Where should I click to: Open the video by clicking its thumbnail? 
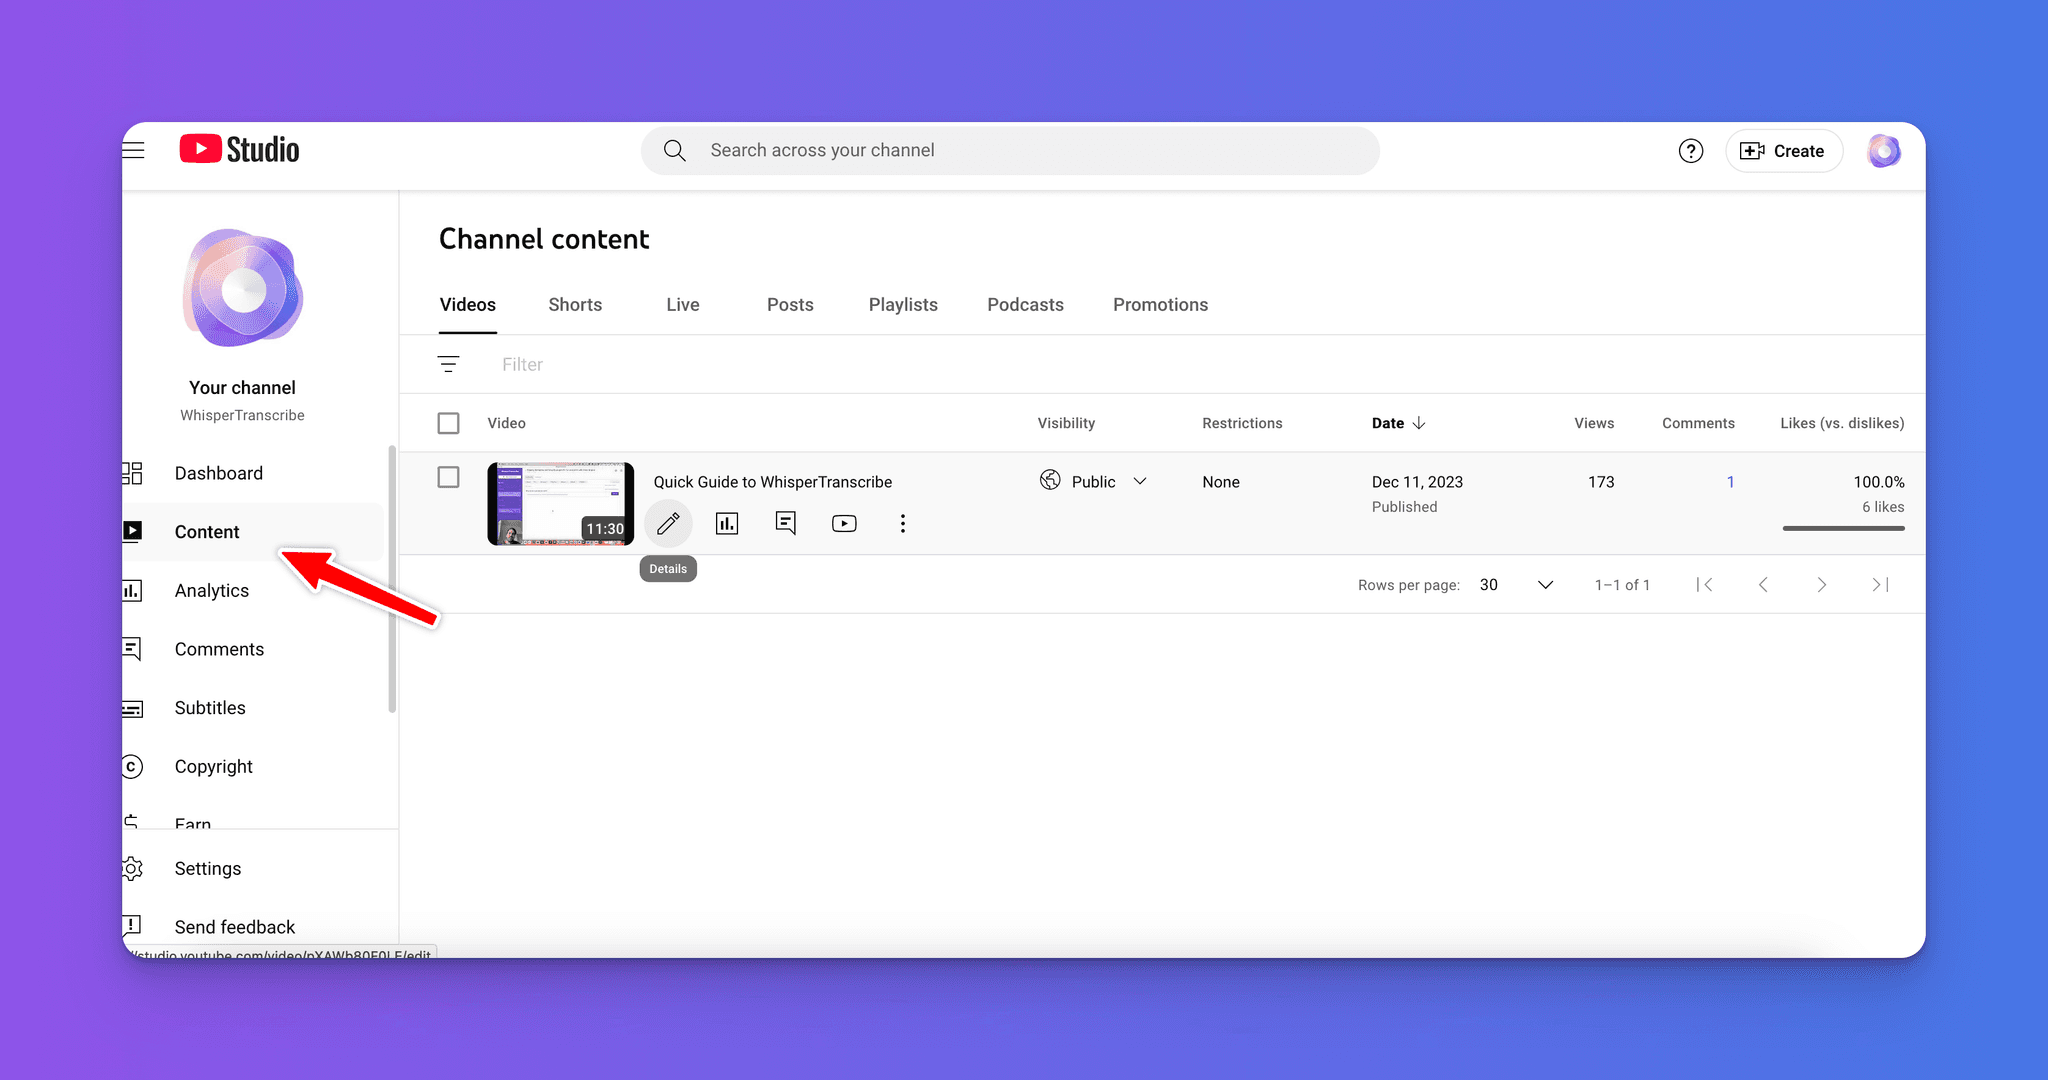(x=560, y=503)
